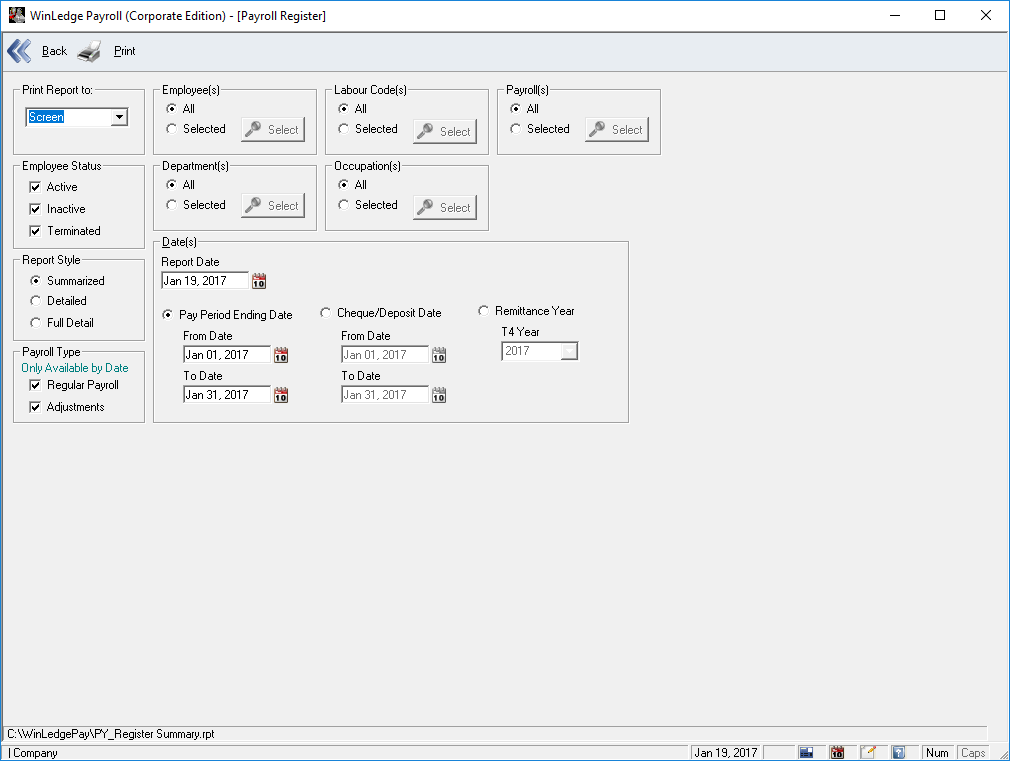Click the help icon in status bar
This screenshot has height=761, width=1010.
coord(898,752)
